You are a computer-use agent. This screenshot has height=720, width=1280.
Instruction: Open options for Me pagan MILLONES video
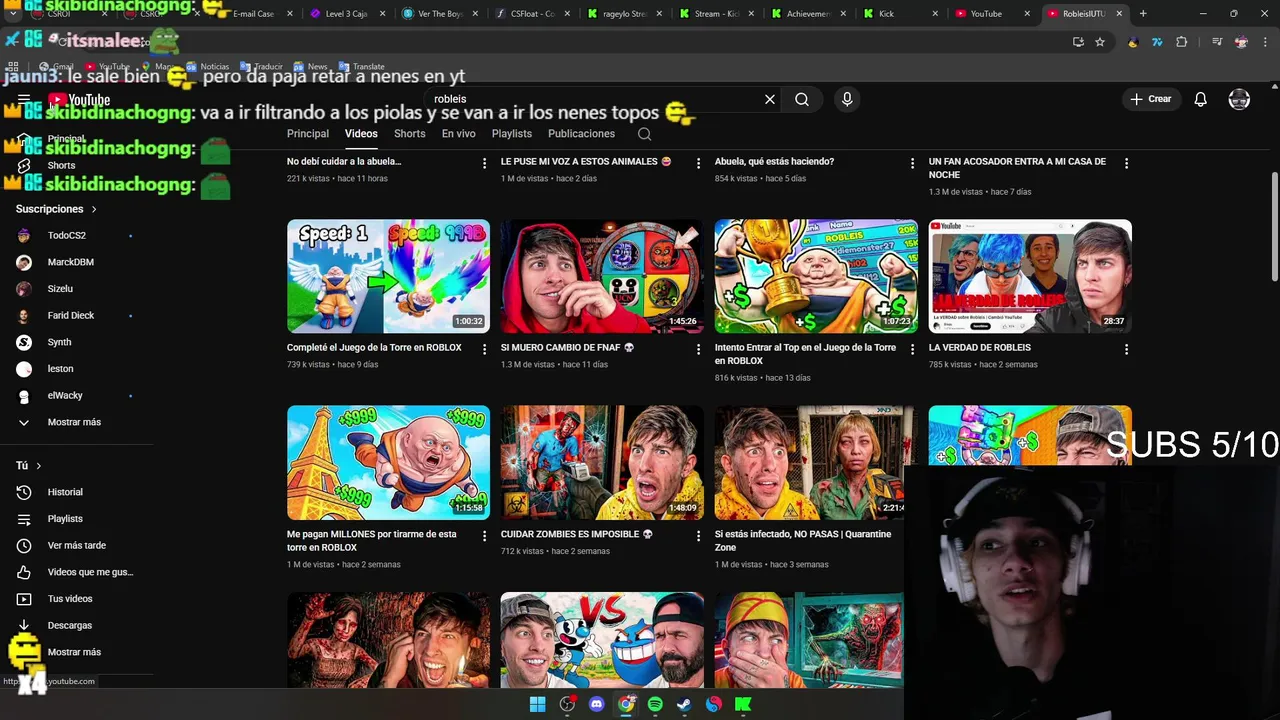485,536
